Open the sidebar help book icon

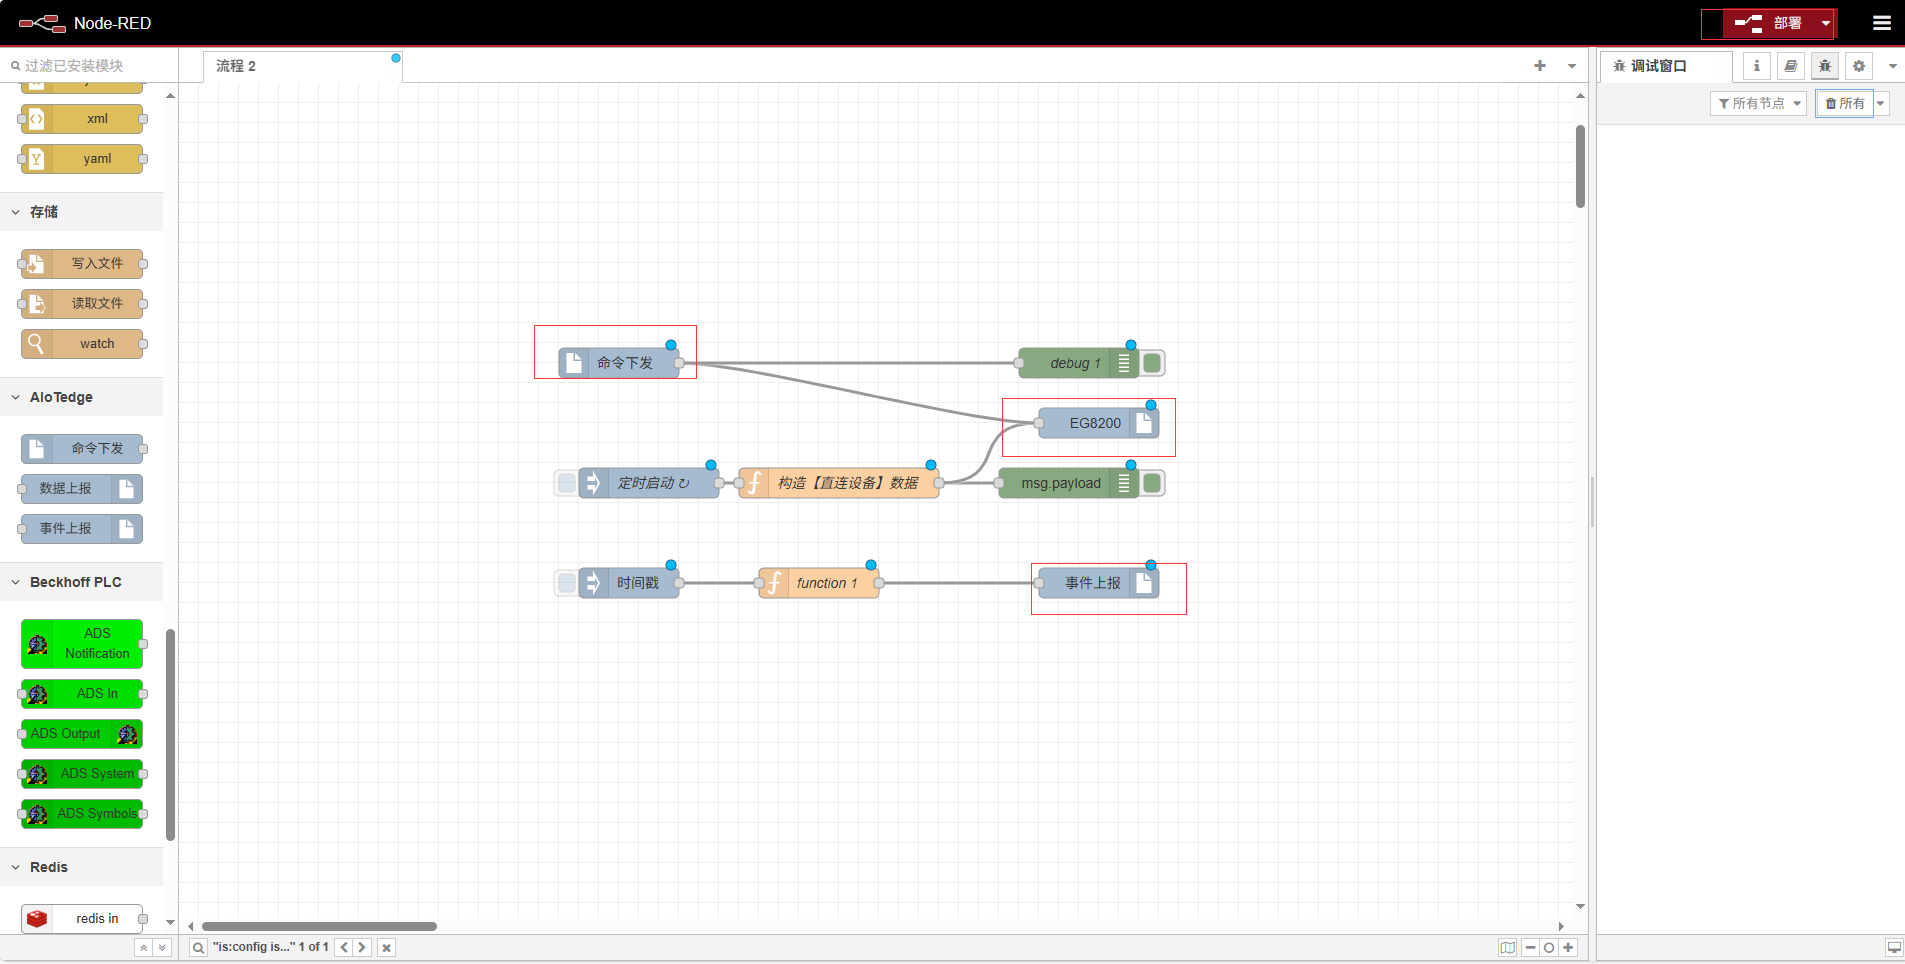point(1790,66)
